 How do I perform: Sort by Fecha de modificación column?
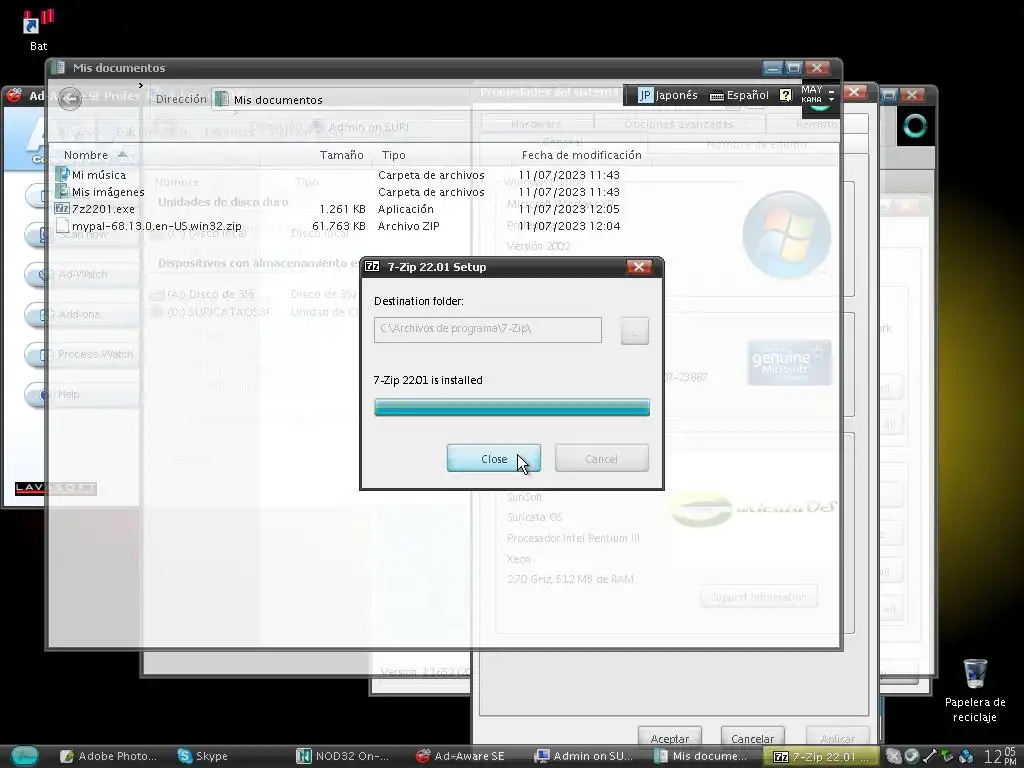pos(581,155)
